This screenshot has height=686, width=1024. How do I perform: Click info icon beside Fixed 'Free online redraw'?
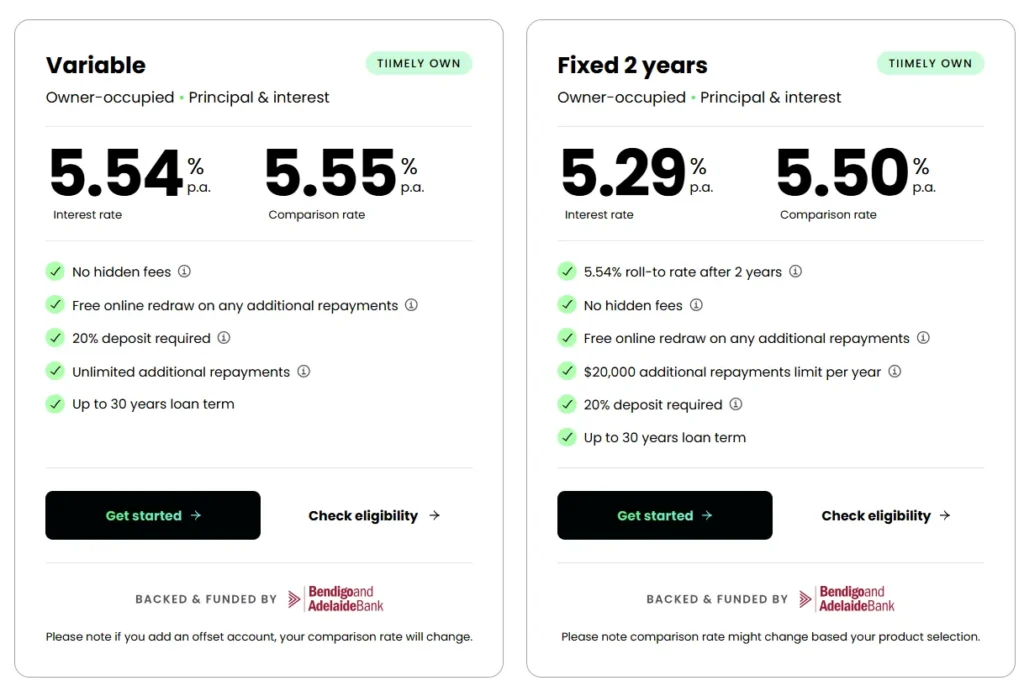(923, 338)
